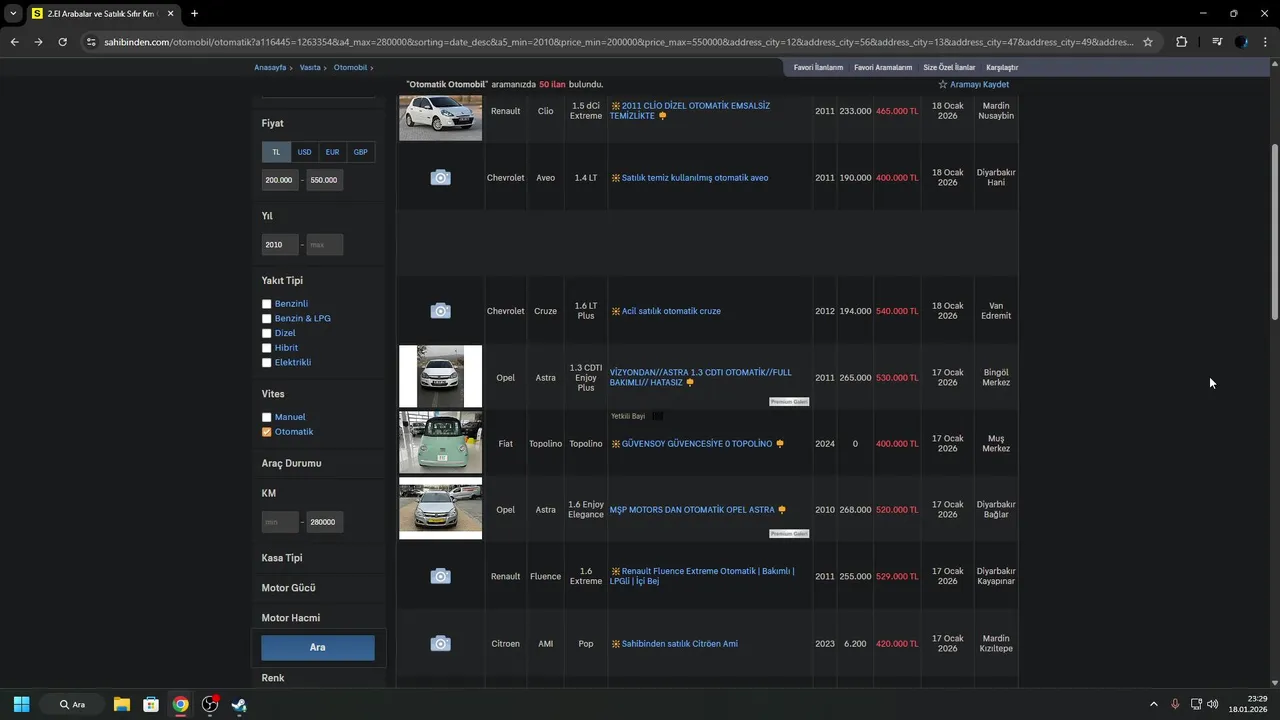Expand the Motor Hacmi filter

(291, 618)
